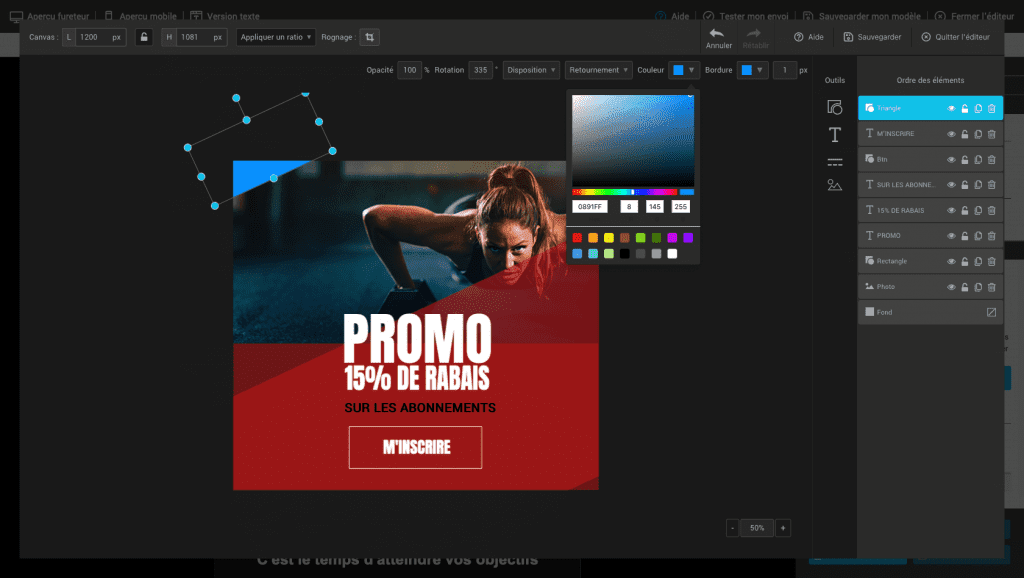The image size is (1024, 578).
Task: Delete the Triangle layer
Action: pos(991,108)
